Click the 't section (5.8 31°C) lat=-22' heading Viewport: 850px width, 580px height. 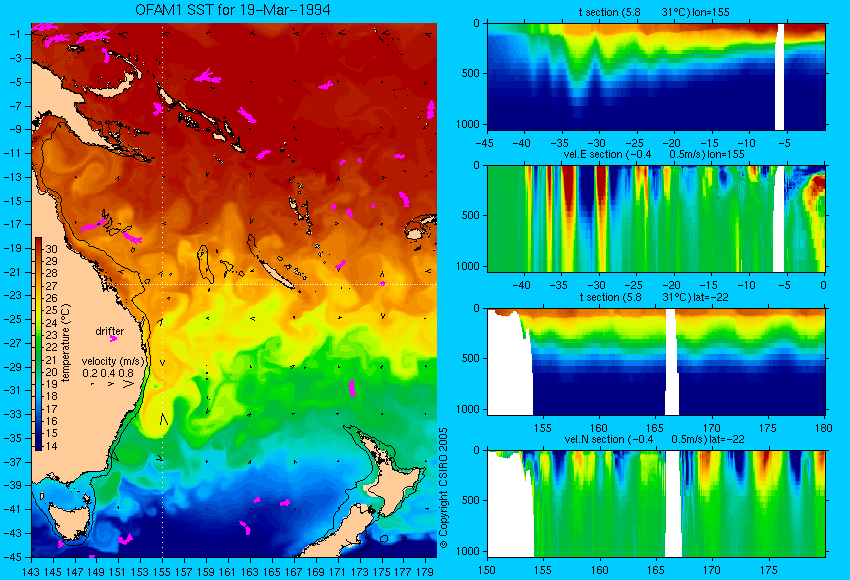click(x=654, y=297)
